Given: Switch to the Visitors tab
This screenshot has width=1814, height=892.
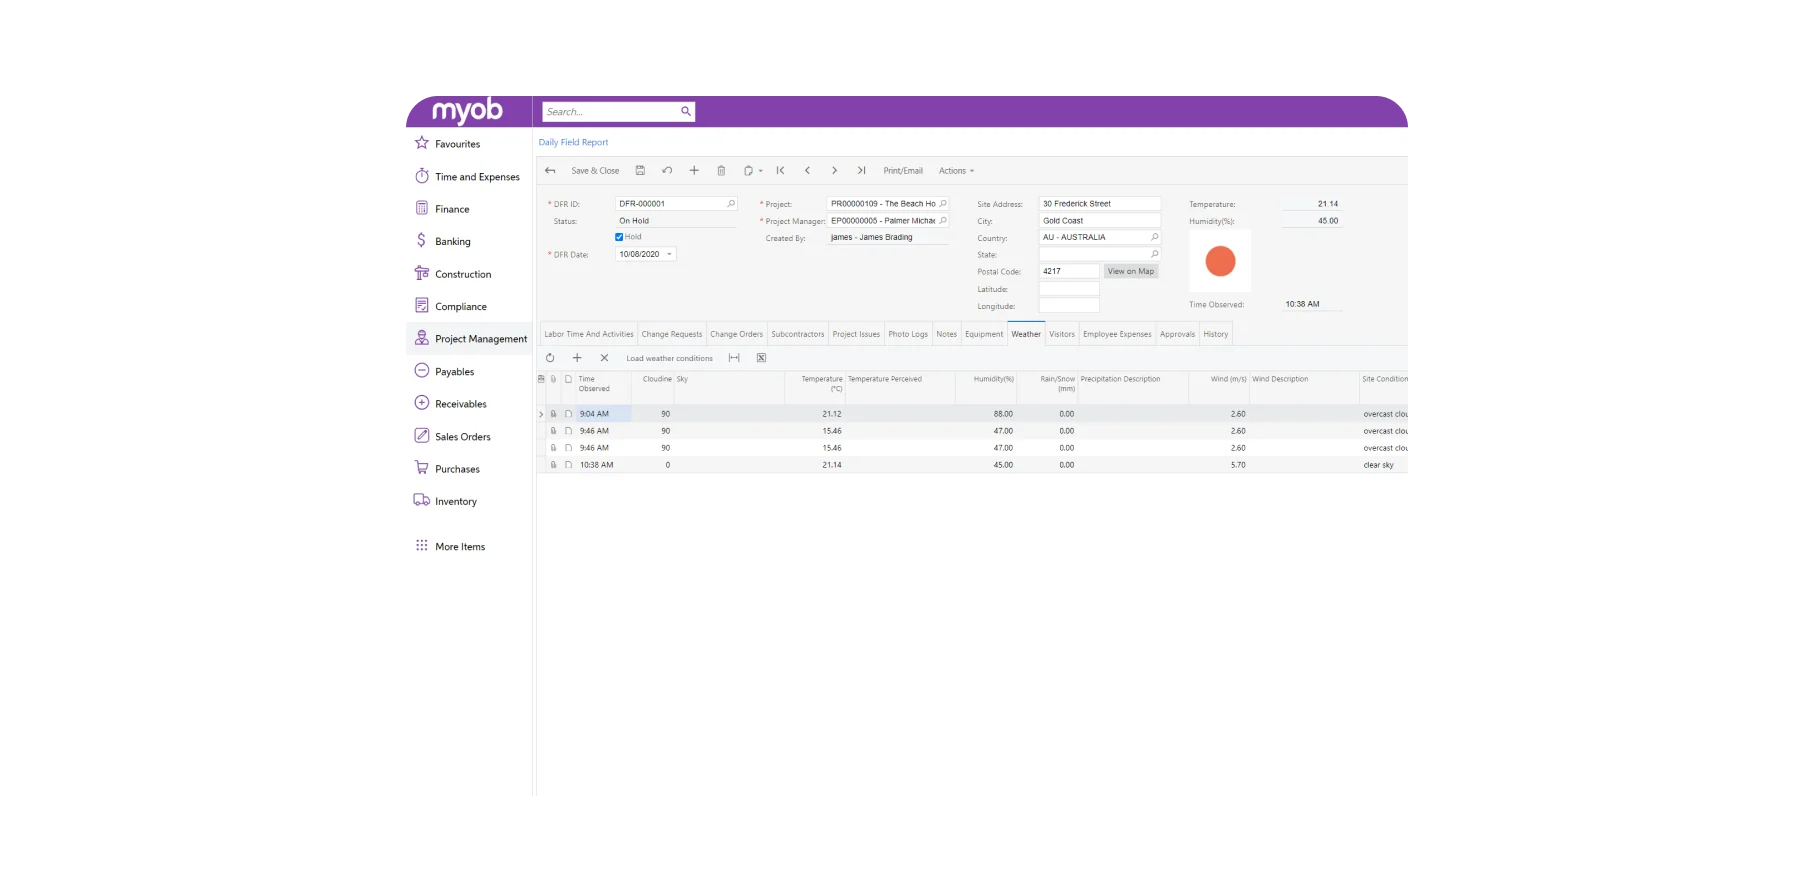Looking at the screenshot, I should [x=1062, y=334].
